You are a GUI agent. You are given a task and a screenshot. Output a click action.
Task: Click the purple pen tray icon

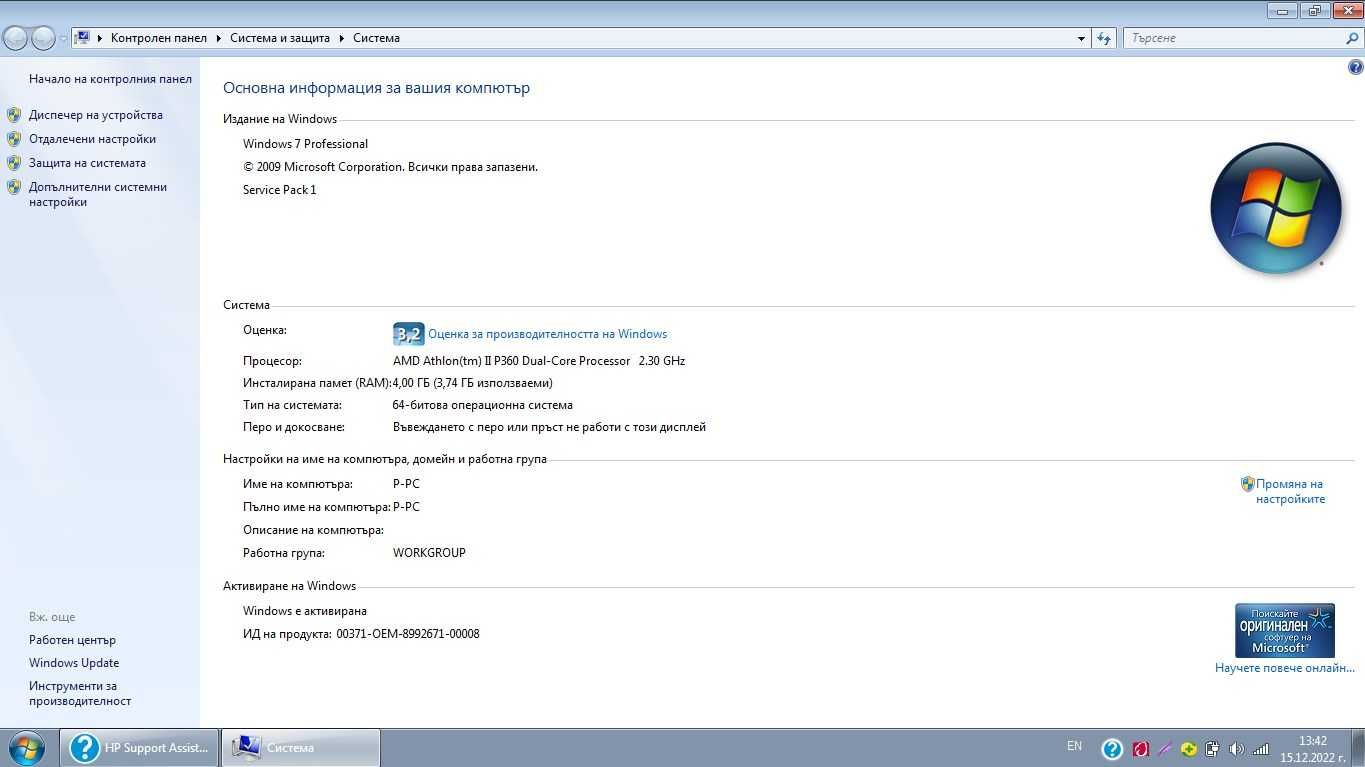(x=1165, y=748)
